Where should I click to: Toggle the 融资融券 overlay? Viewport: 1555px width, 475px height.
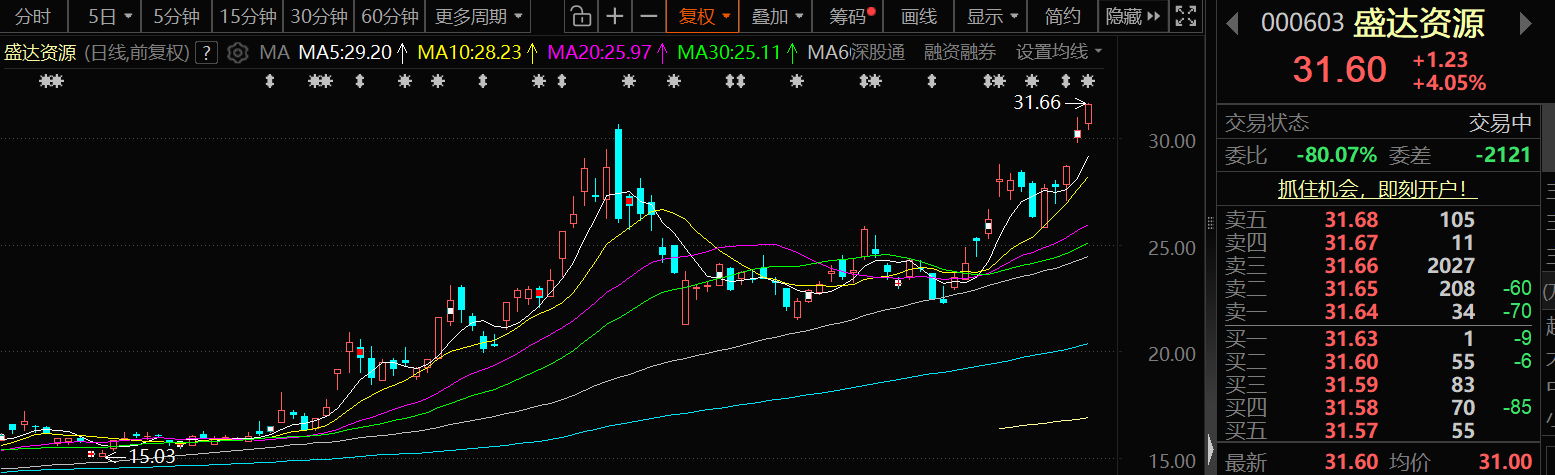click(959, 53)
